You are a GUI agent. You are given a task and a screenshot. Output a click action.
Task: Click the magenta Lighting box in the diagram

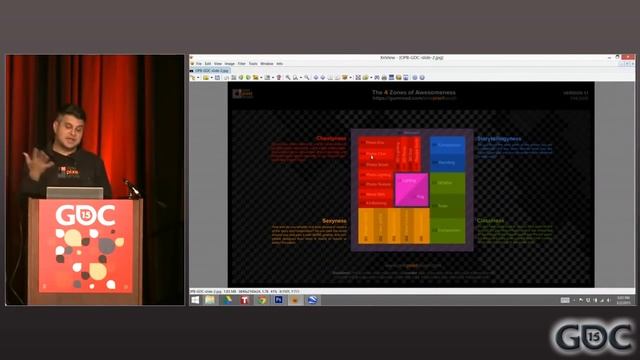tap(411, 189)
